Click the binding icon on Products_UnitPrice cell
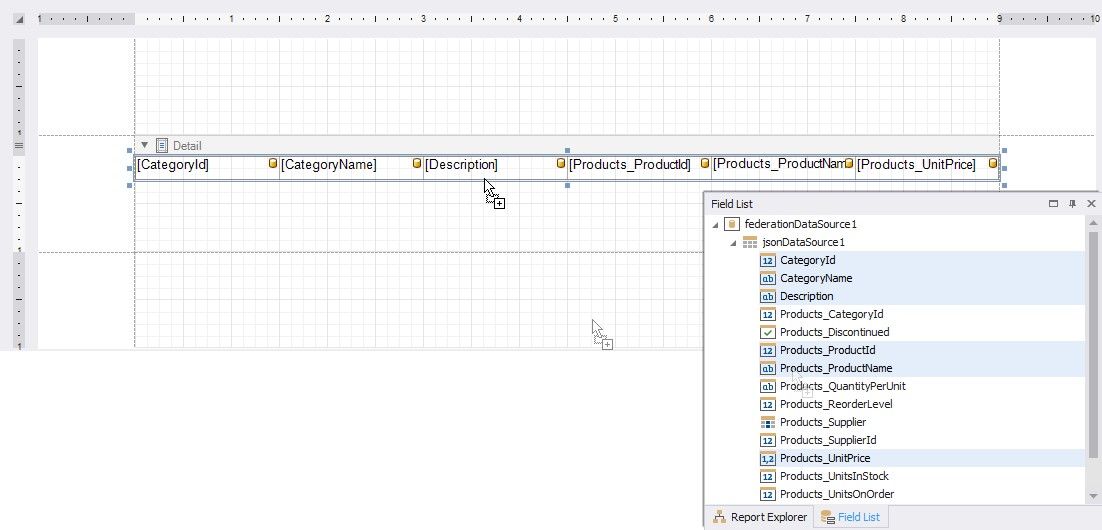The image size is (1102, 530). pyautogui.click(x=993, y=163)
